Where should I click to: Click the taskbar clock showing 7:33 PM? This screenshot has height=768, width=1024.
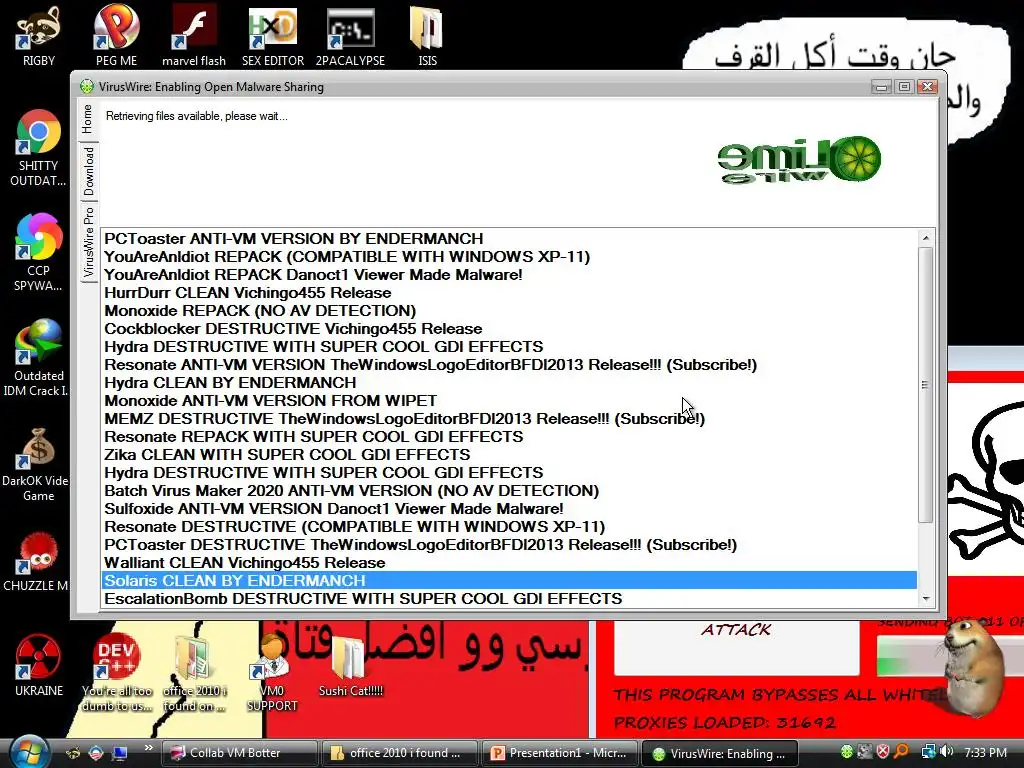click(x=985, y=752)
